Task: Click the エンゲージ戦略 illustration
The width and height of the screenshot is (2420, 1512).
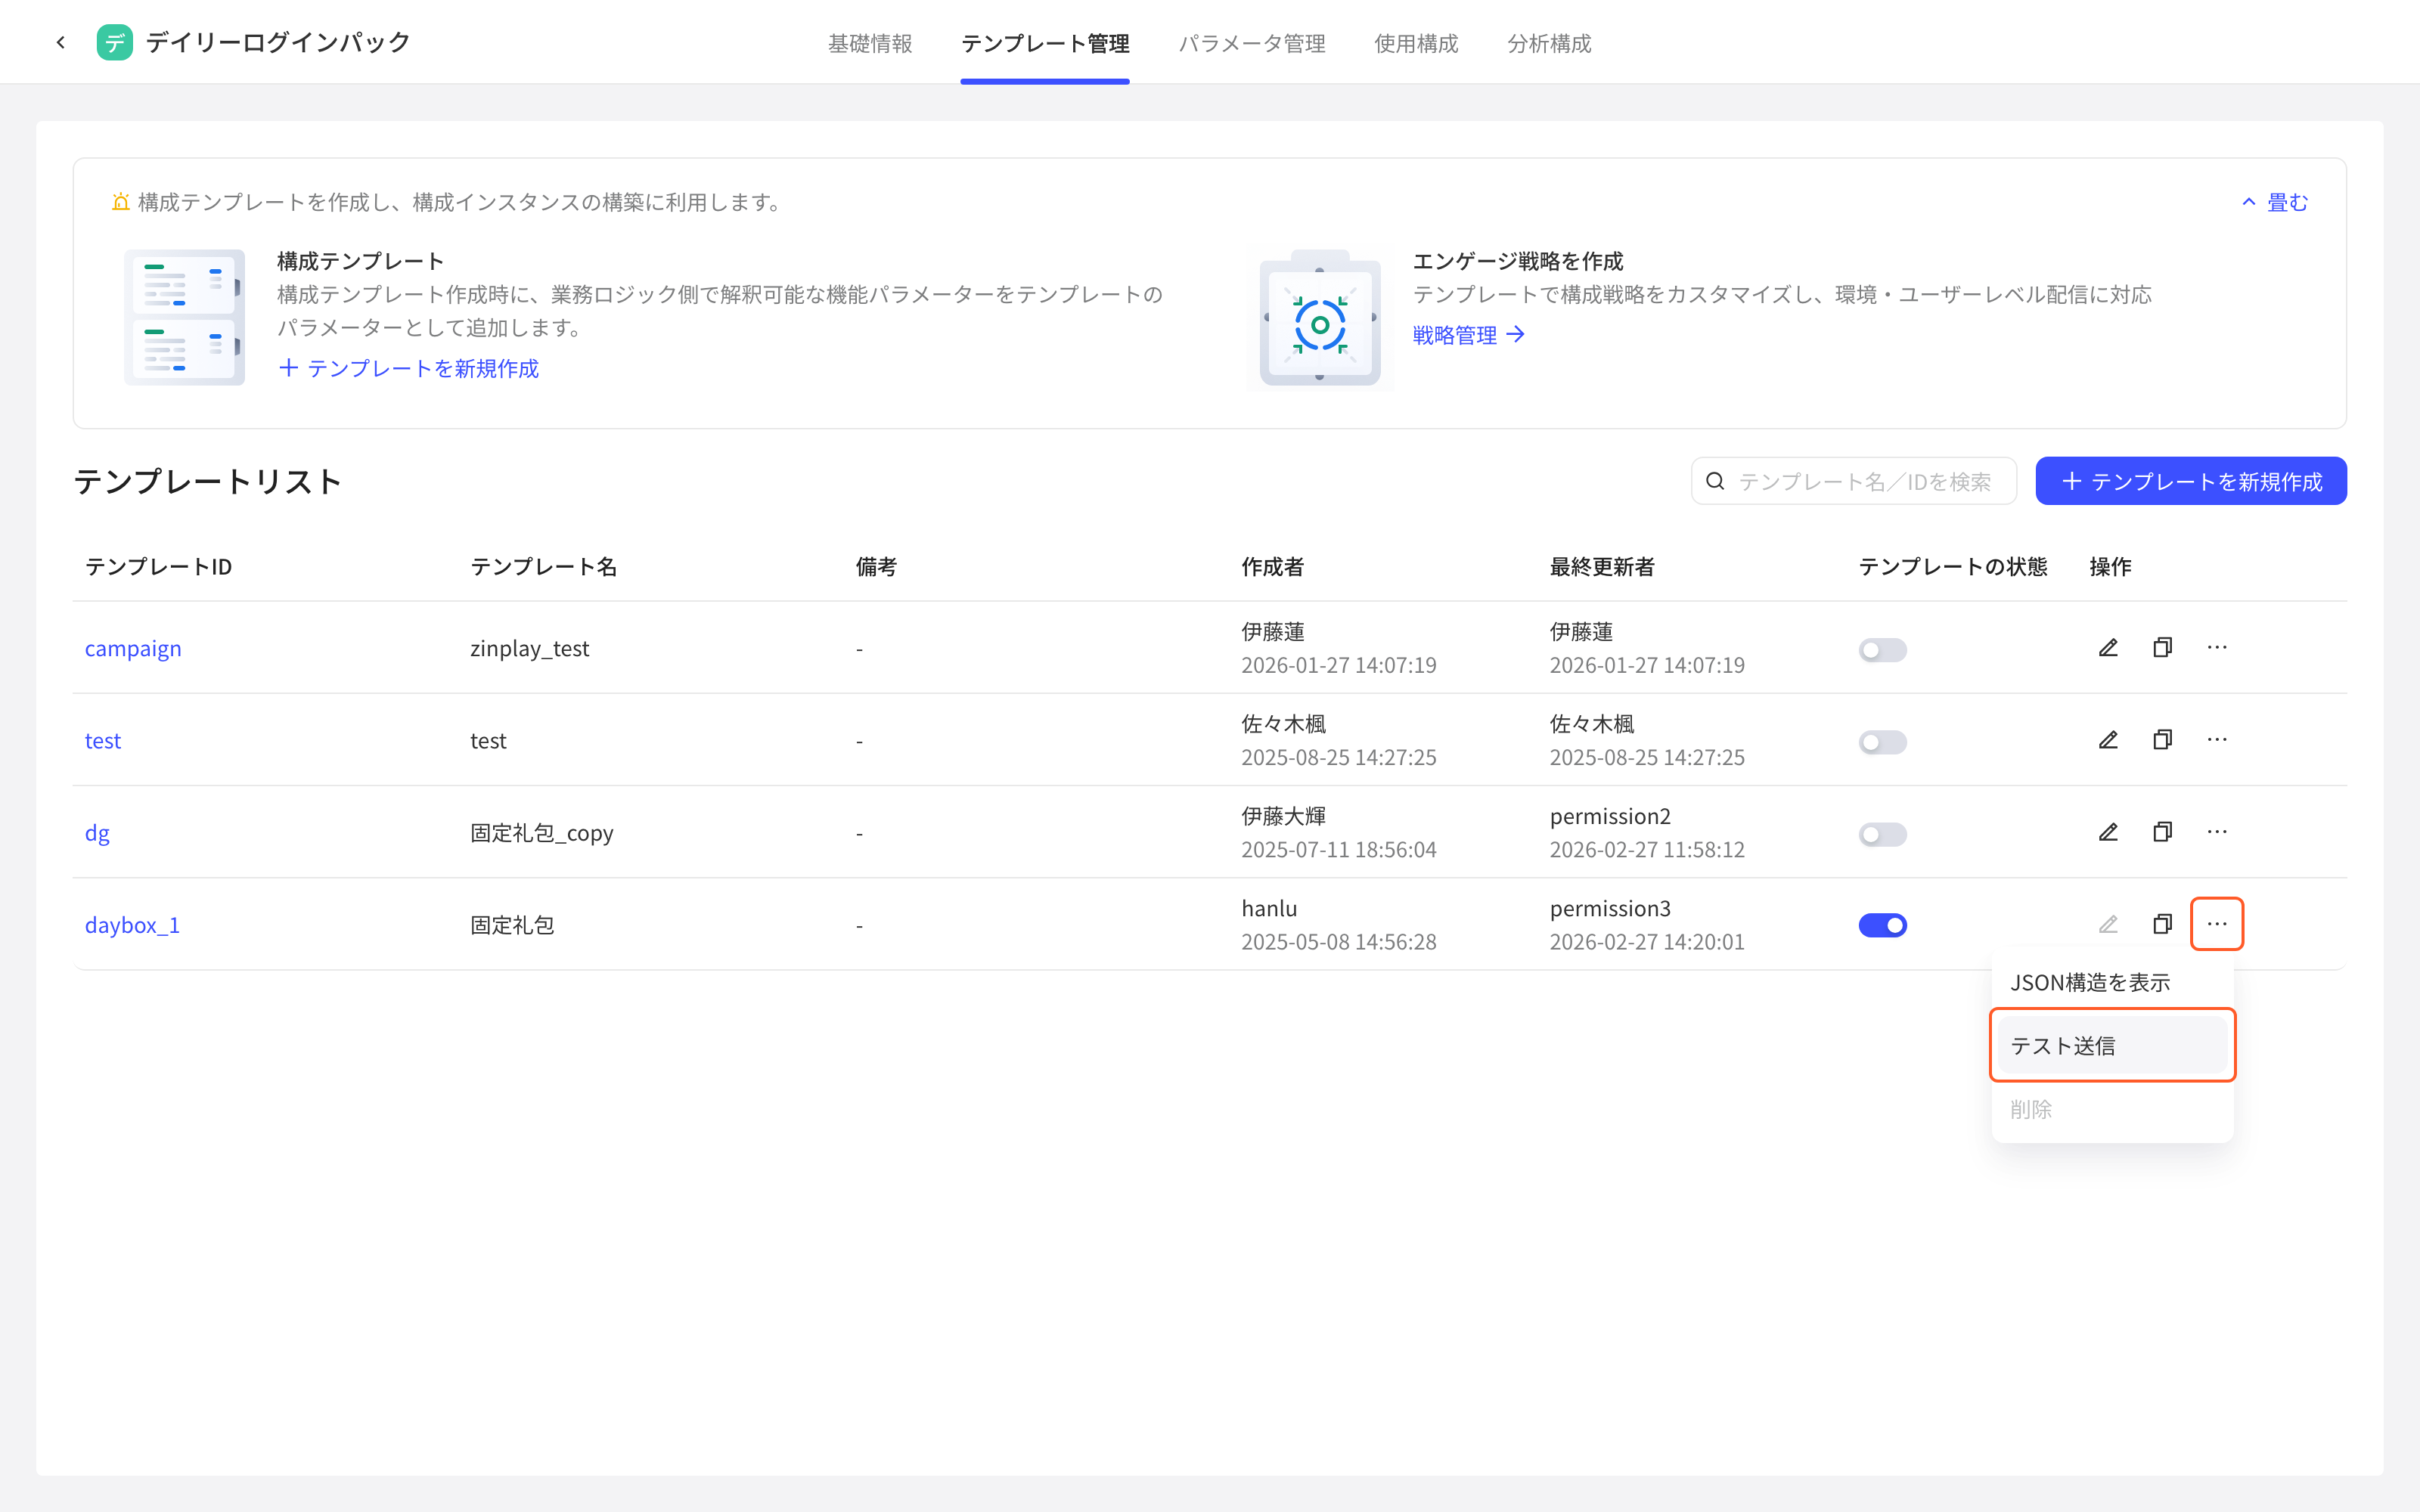Action: (1320, 317)
